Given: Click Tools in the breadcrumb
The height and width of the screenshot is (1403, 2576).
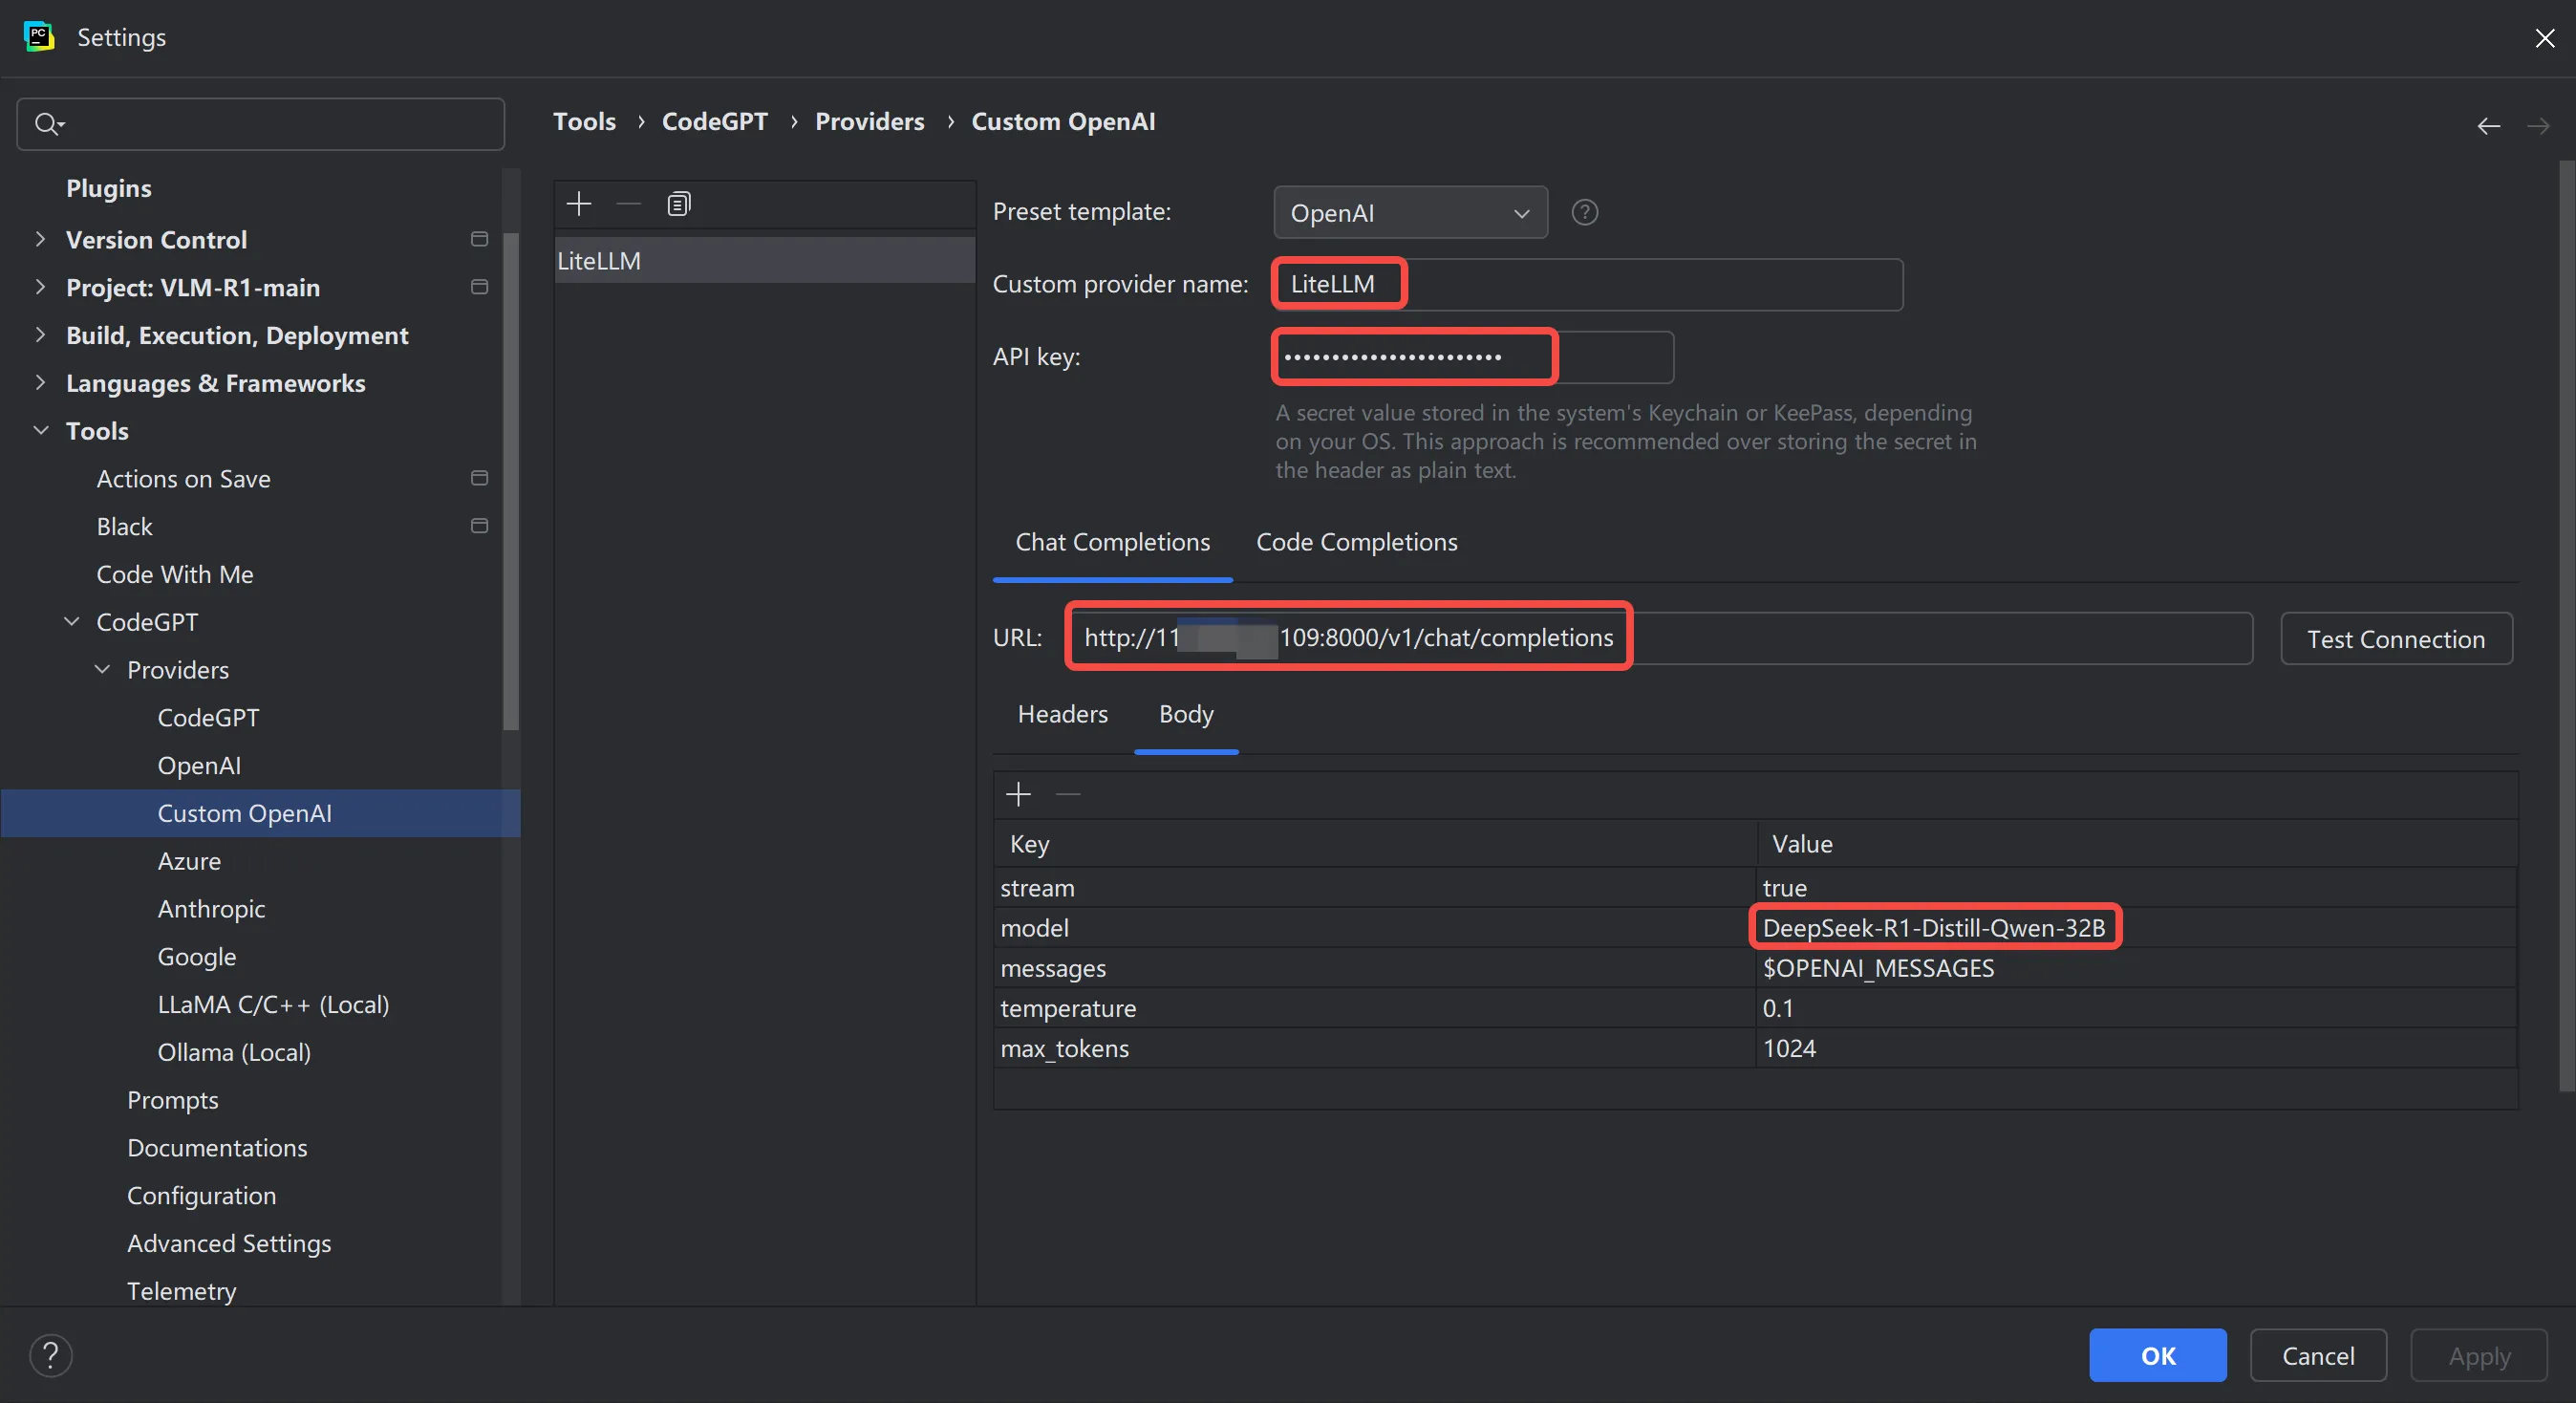Looking at the screenshot, I should coord(584,122).
